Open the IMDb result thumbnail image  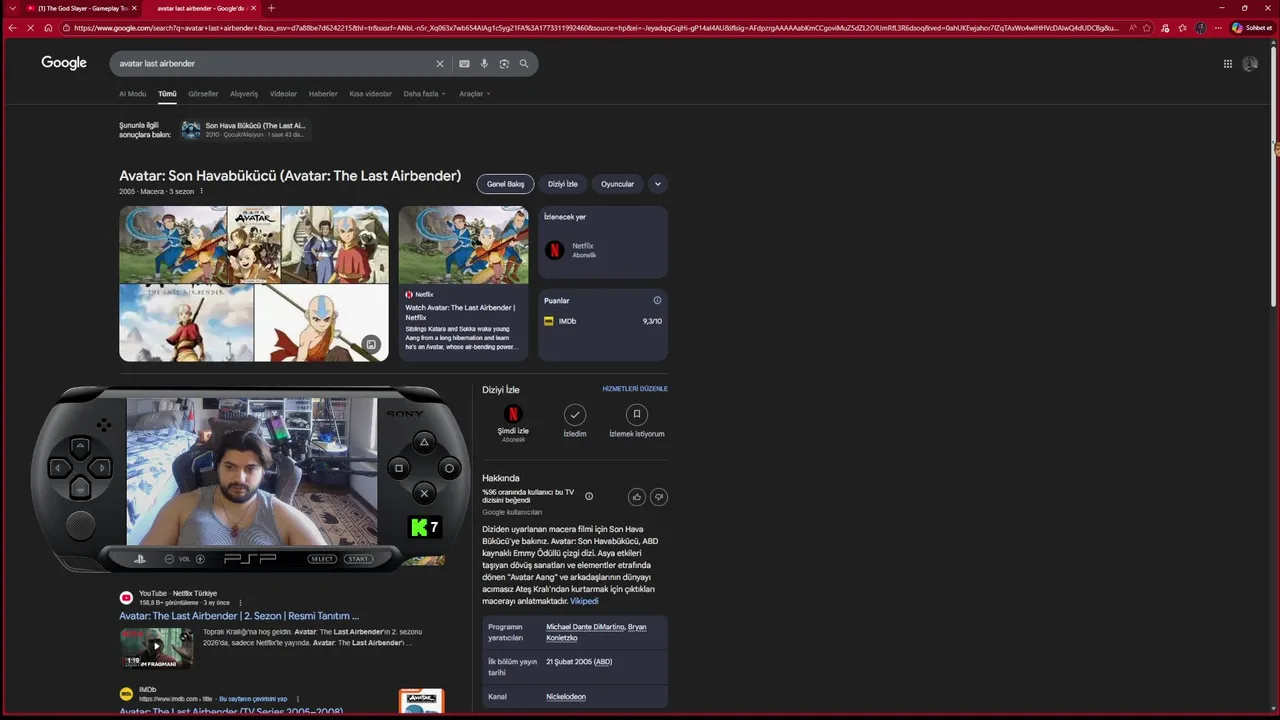(421, 701)
